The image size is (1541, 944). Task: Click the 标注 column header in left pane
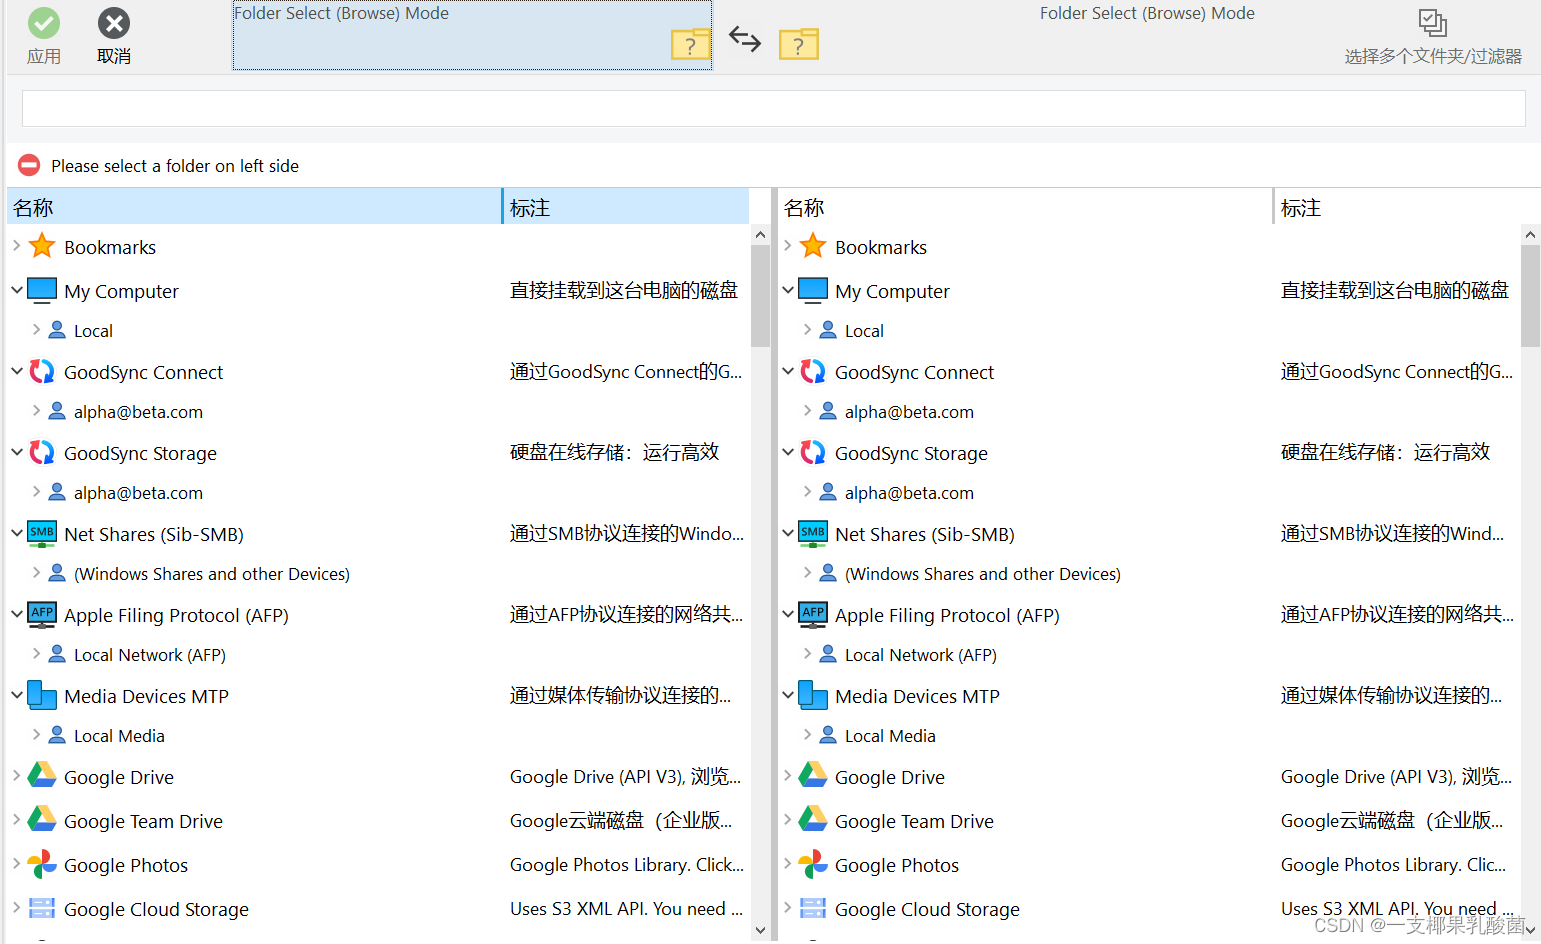pos(626,207)
